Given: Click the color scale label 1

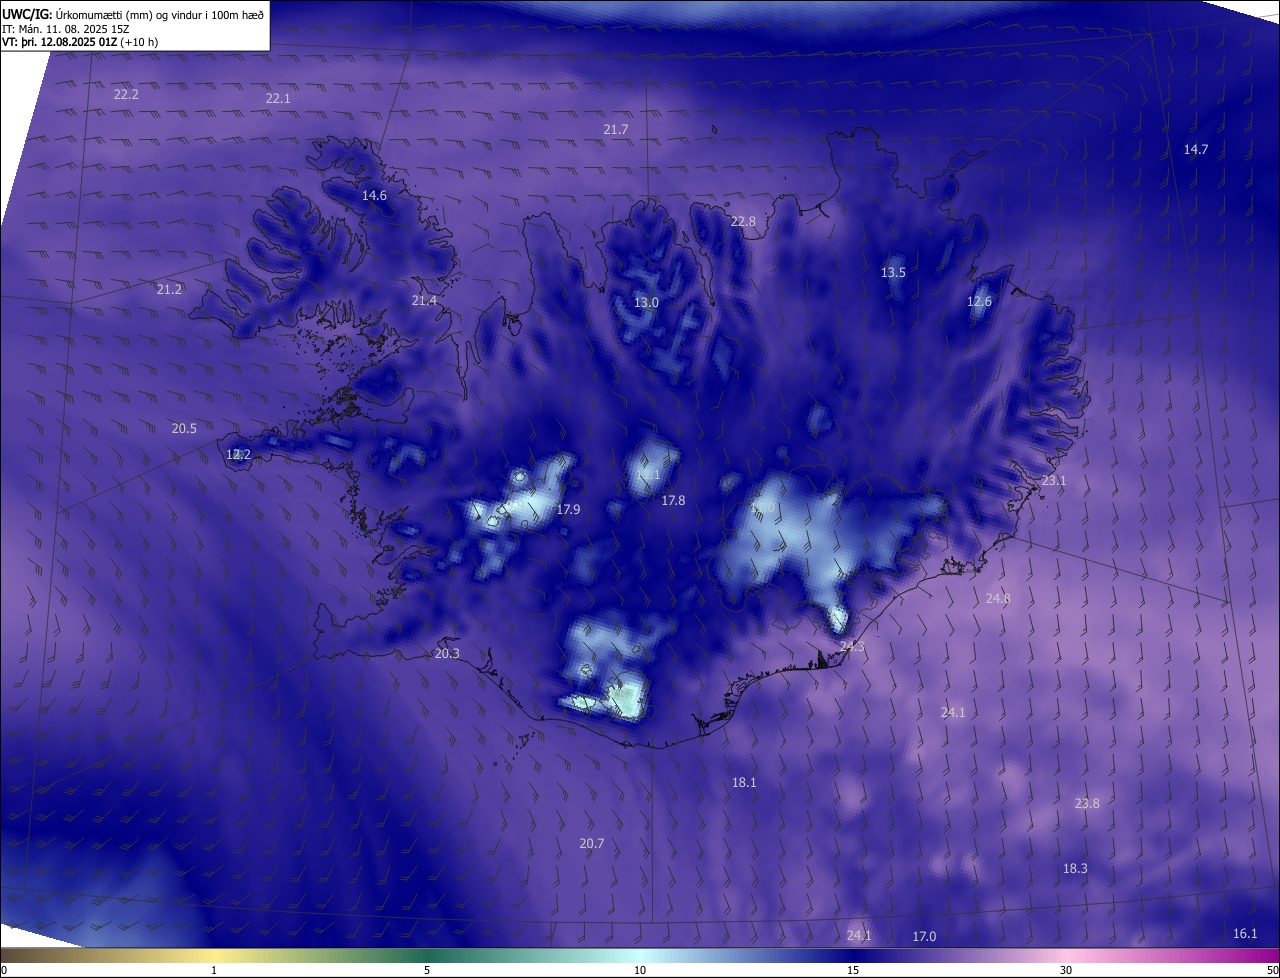Looking at the screenshot, I should [x=214, y=970].
